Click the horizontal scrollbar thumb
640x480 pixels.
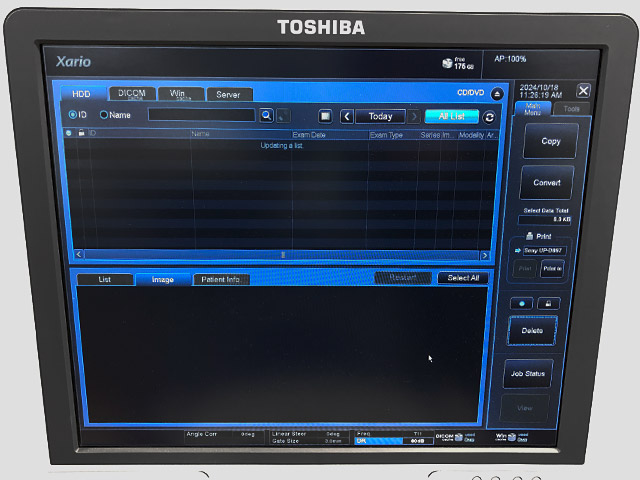click(282, 255)
